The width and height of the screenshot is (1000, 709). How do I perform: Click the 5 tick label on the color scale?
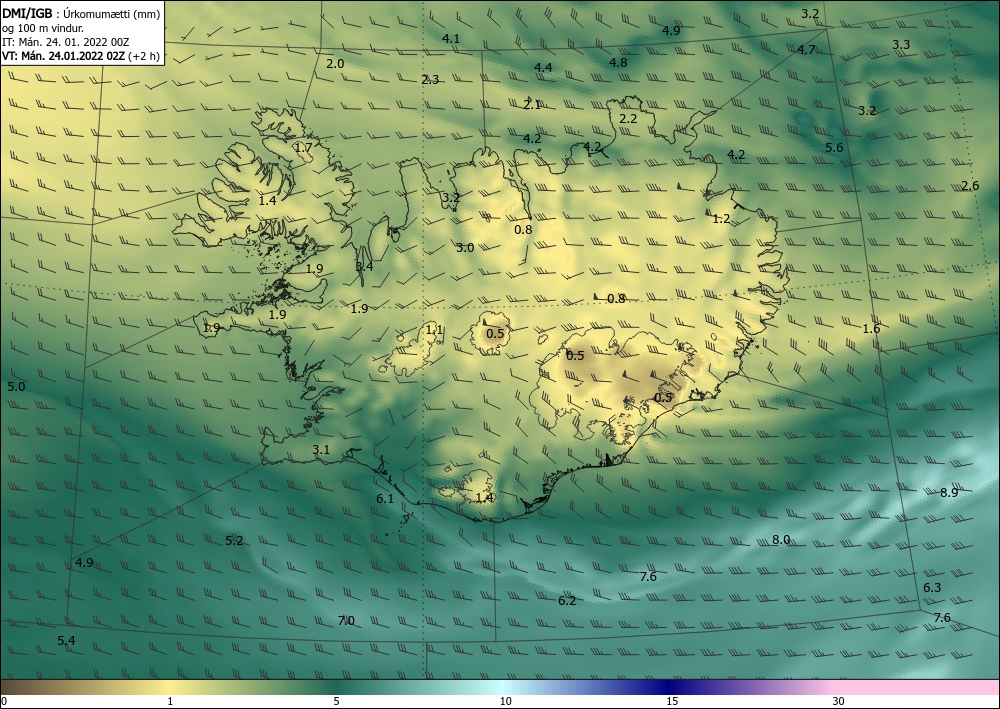click(336, 701)
